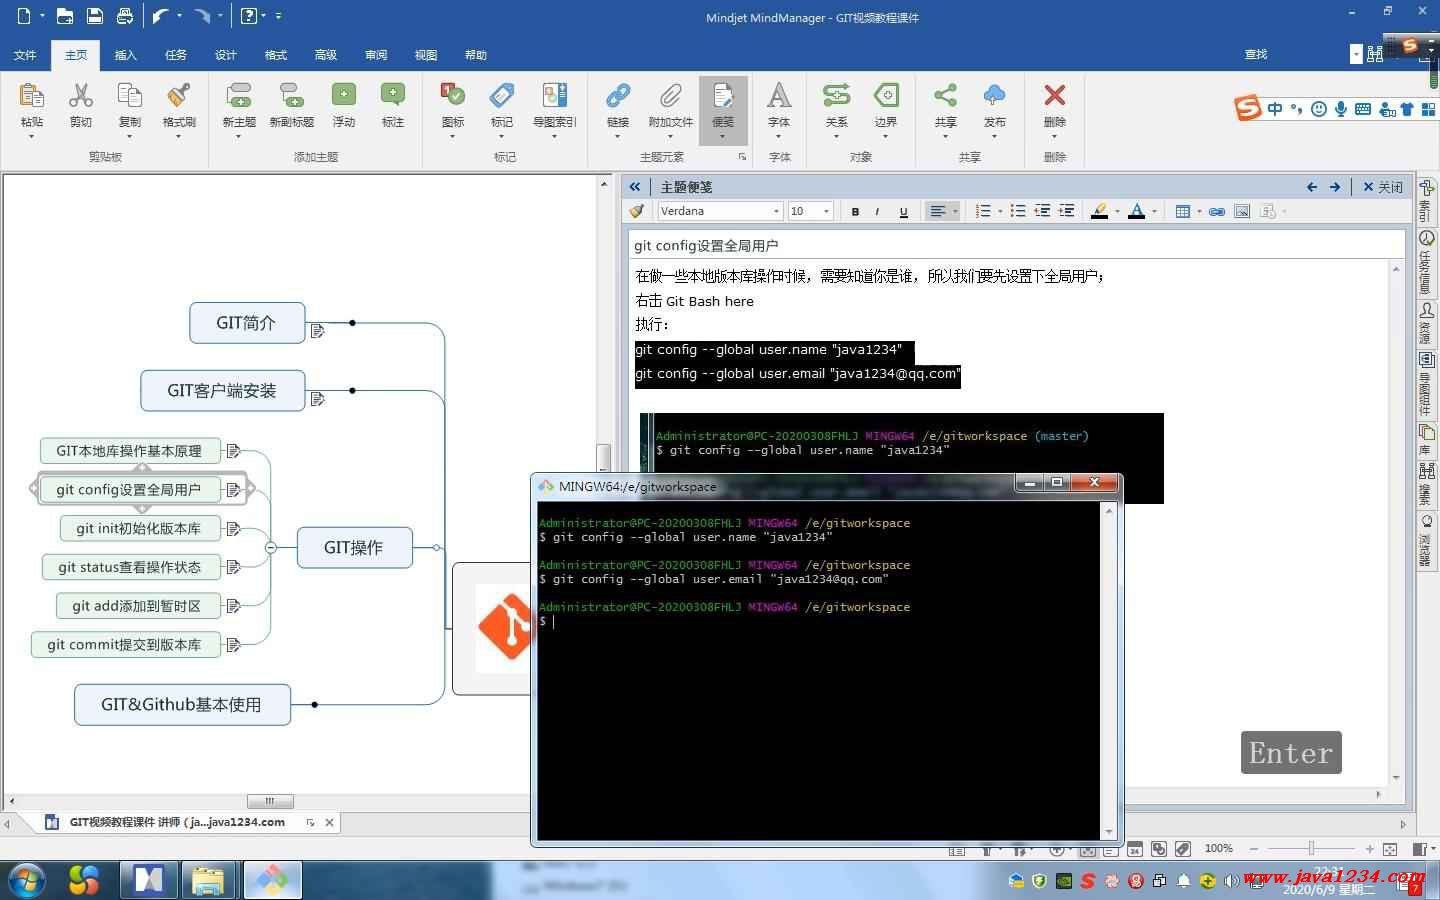Go to next topic note arrow

(x=1335, y=187)
